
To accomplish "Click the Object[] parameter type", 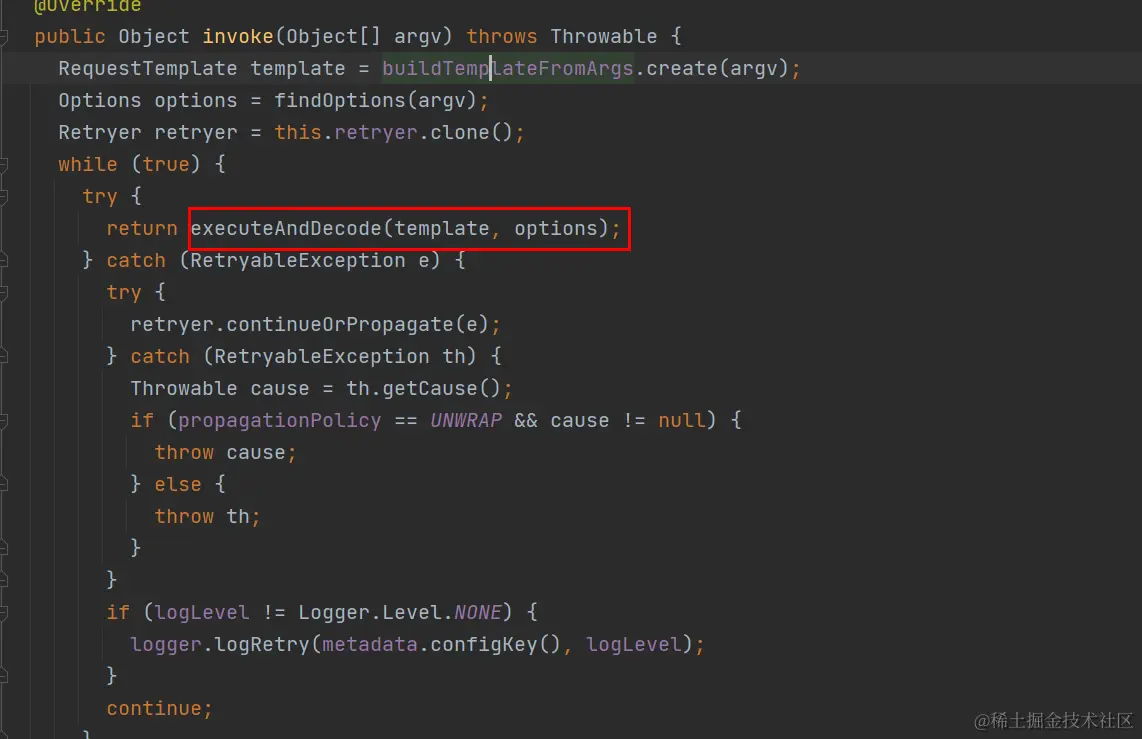I will (334, 36).
